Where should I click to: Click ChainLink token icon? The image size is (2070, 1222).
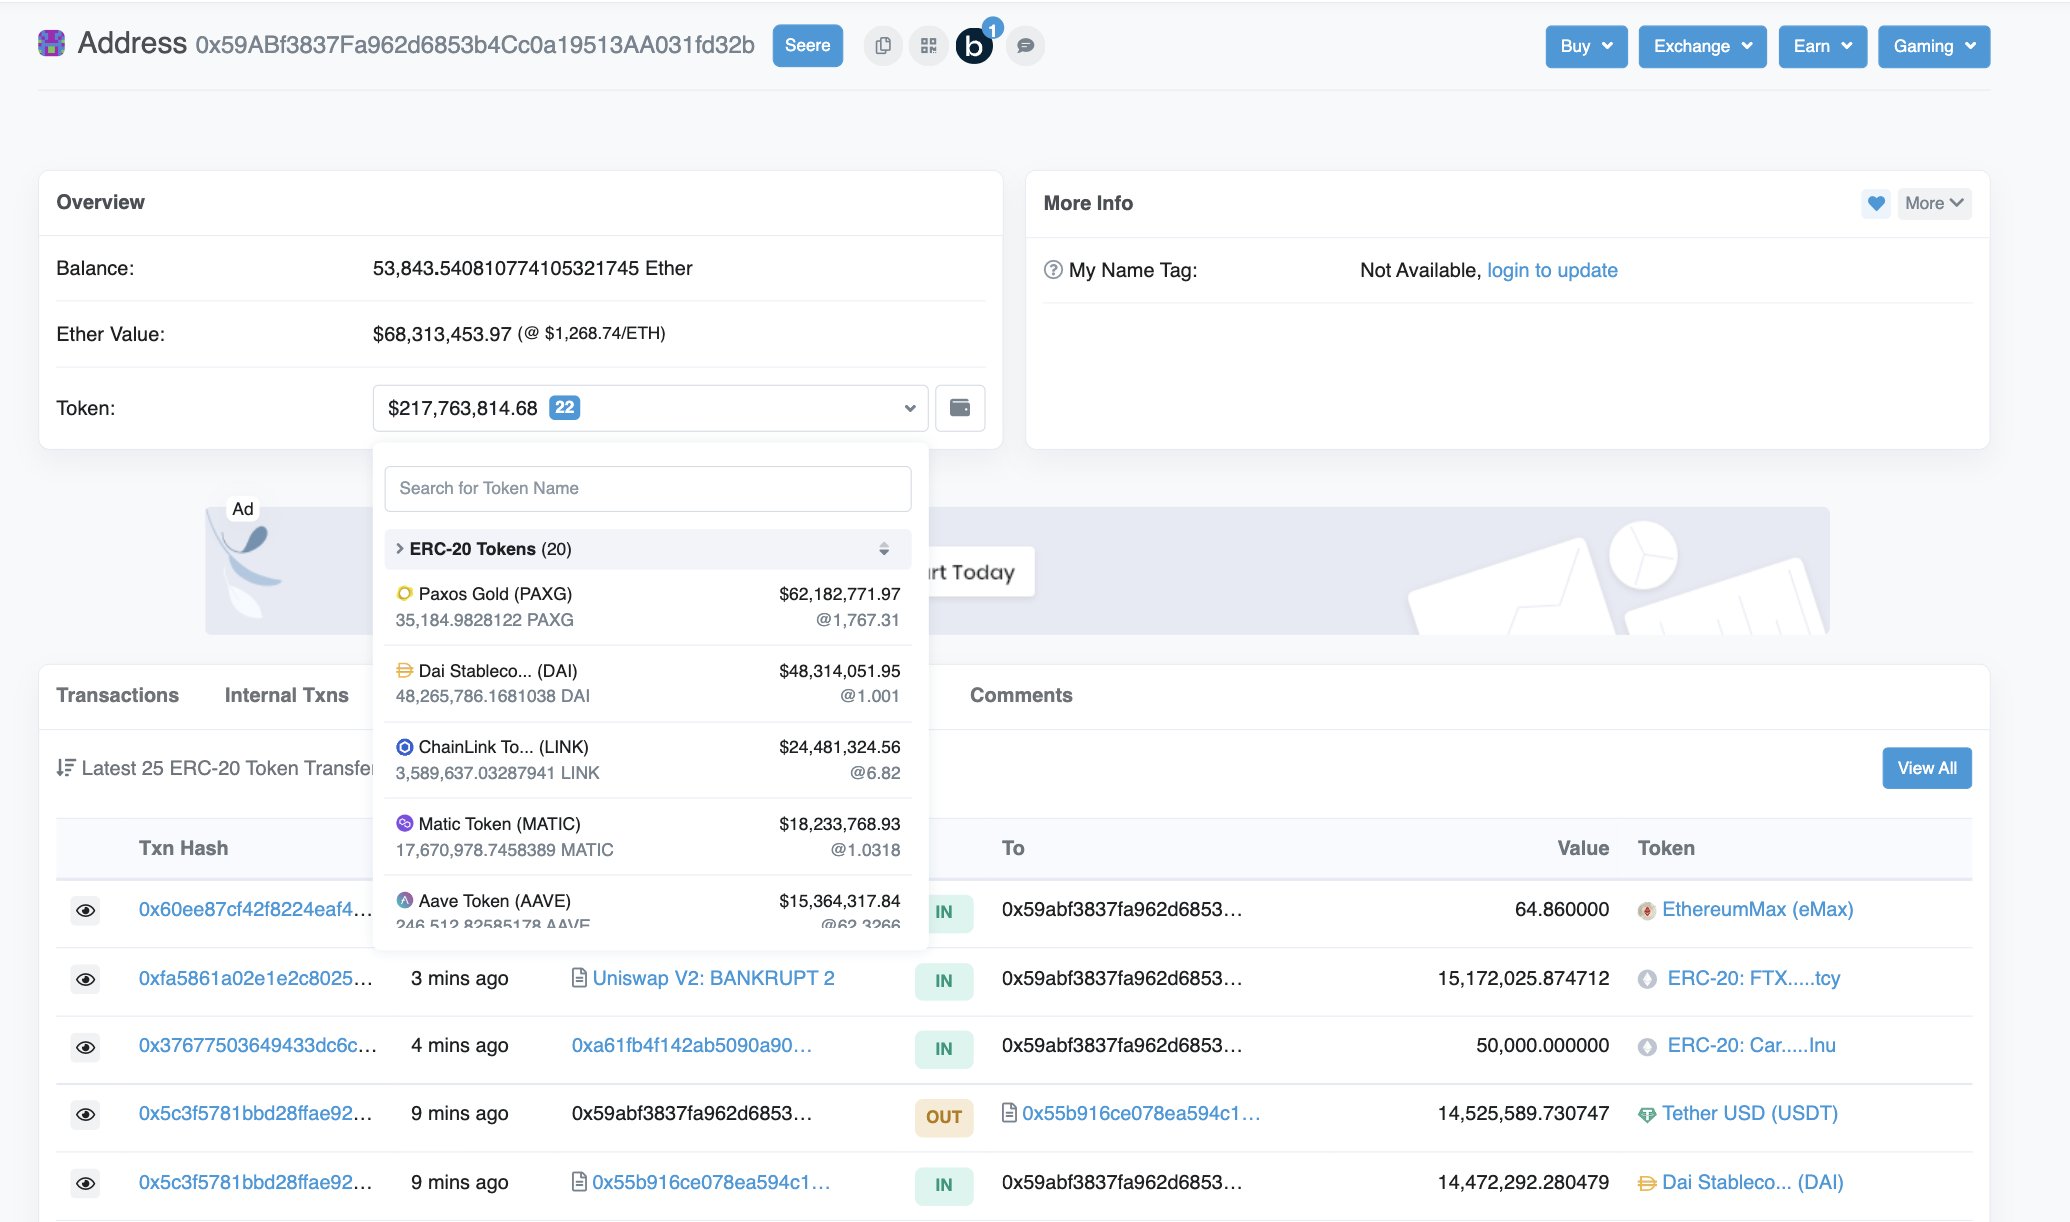coord(405,747)
